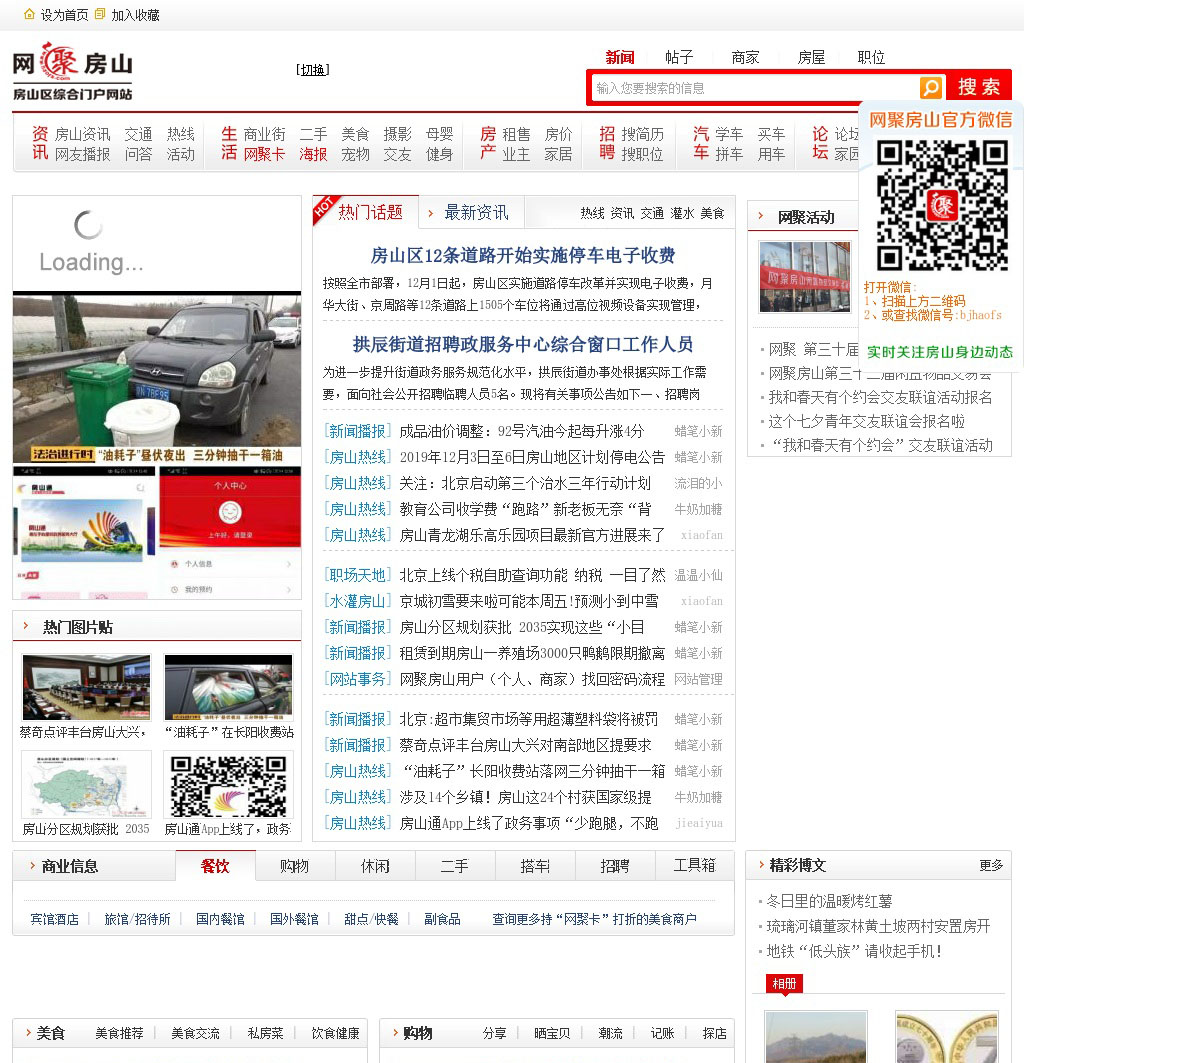Select the 房屋 search type option
Screen dimensions: 1200x1063
pyautogui.click(x=811, y=58)
